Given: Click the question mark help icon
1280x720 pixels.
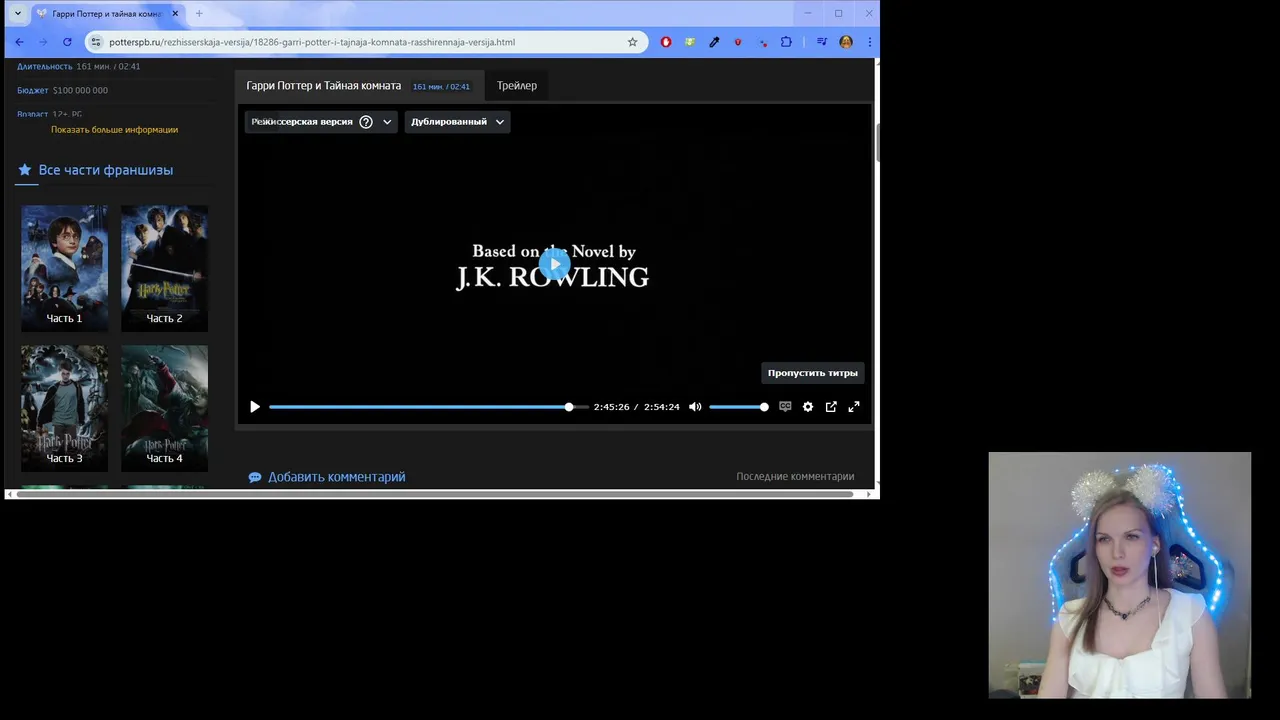Looking at the screenshot, I should click(x=366, y=122).
